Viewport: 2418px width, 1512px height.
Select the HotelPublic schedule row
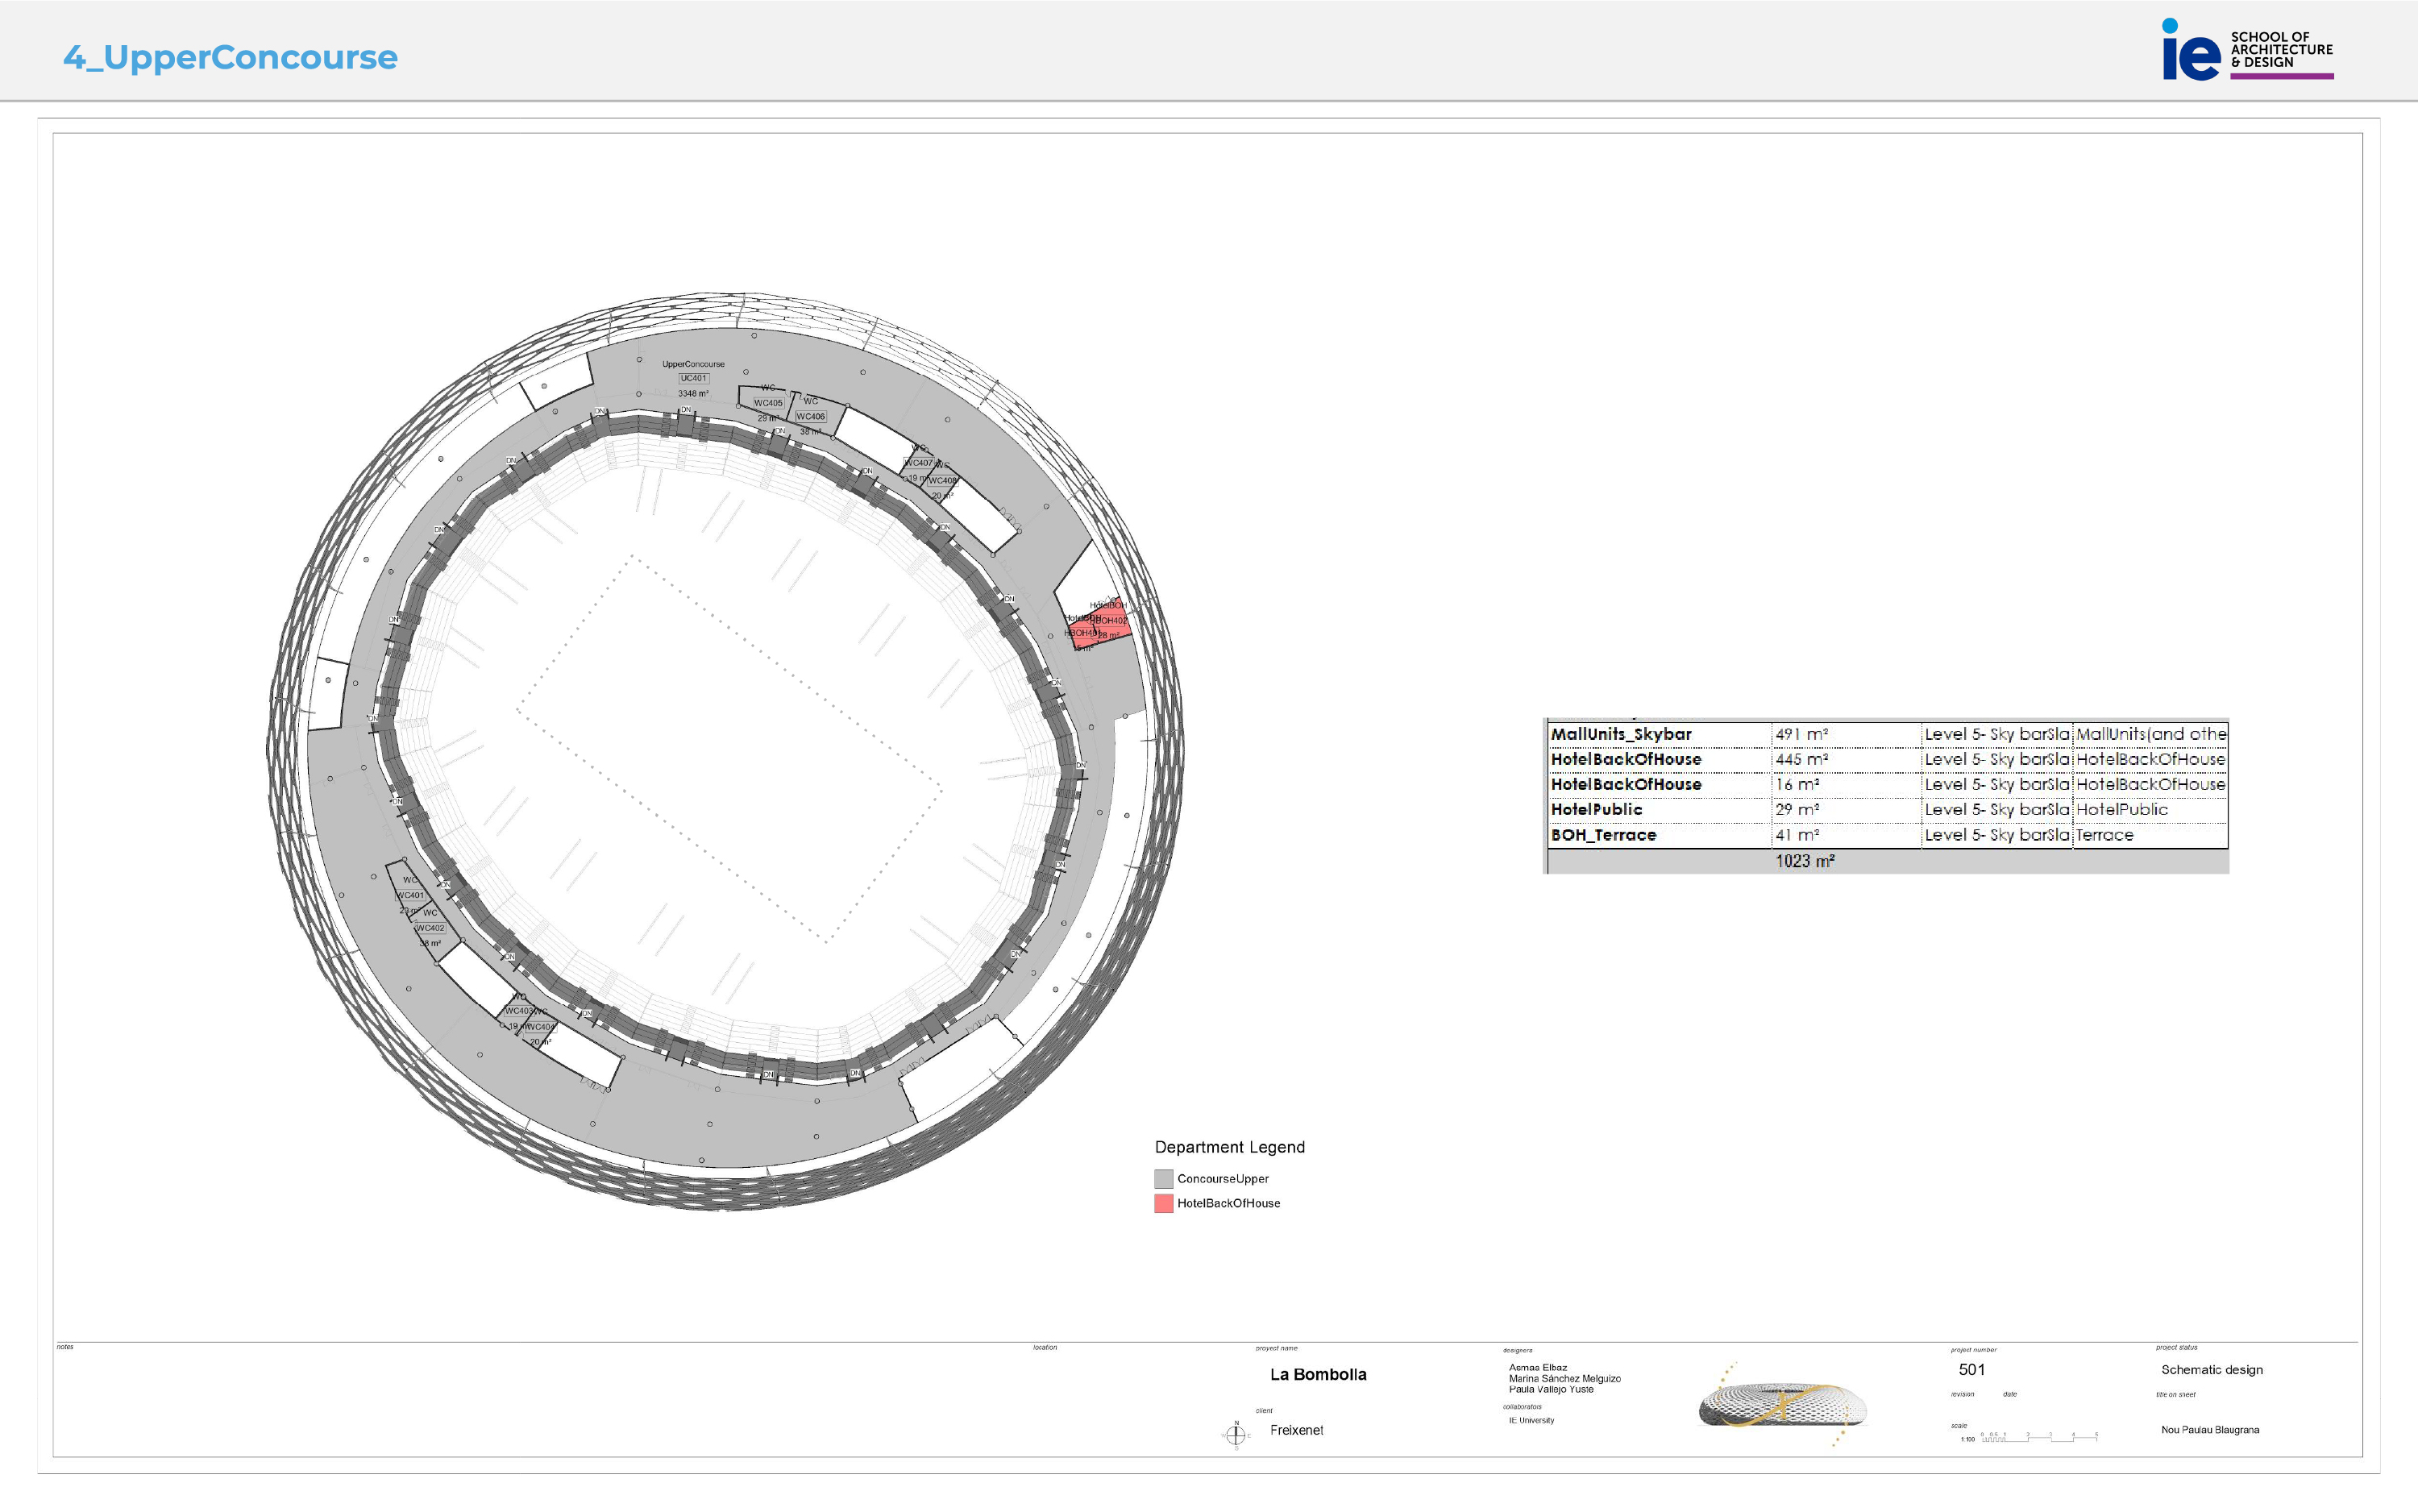[x=1596, y=809]
